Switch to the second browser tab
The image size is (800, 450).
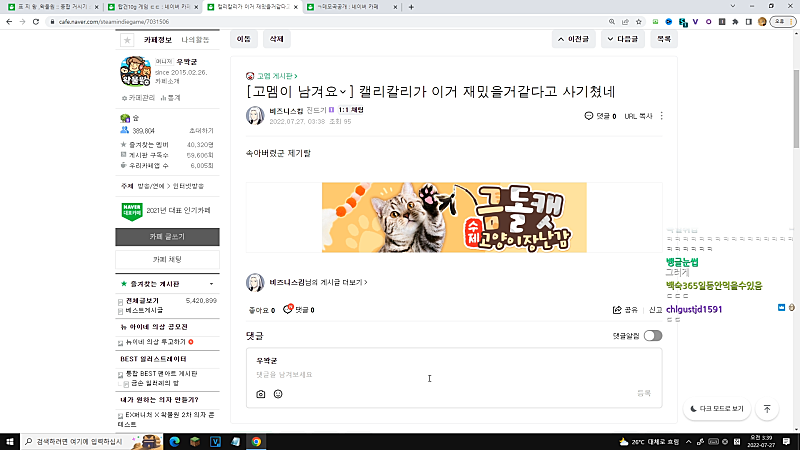pos(153,7)
